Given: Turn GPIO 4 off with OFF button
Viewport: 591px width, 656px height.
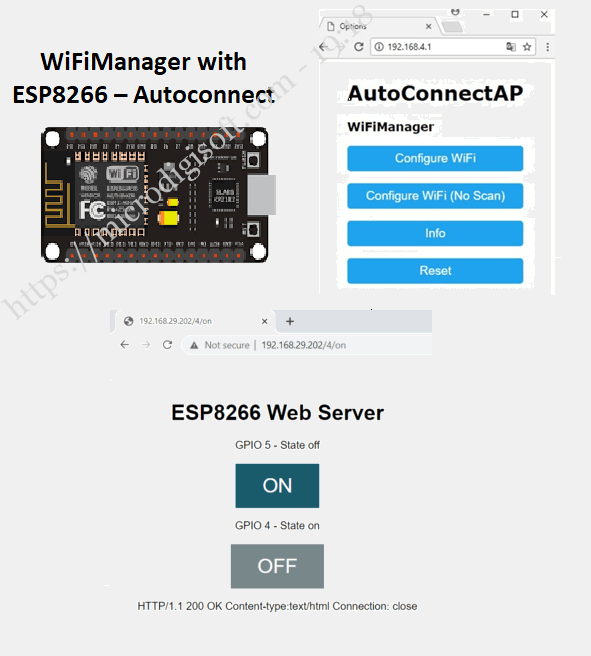Looking at the screenshot, I should (x=277, y=566).
